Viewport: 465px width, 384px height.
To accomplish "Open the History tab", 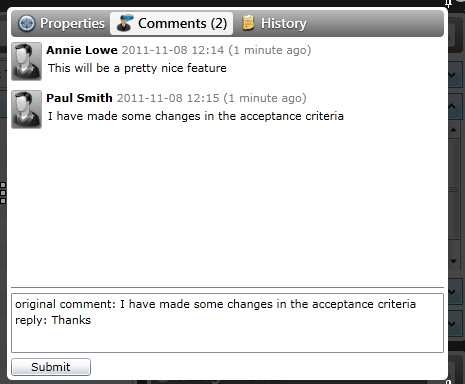I will pos(274,23).
